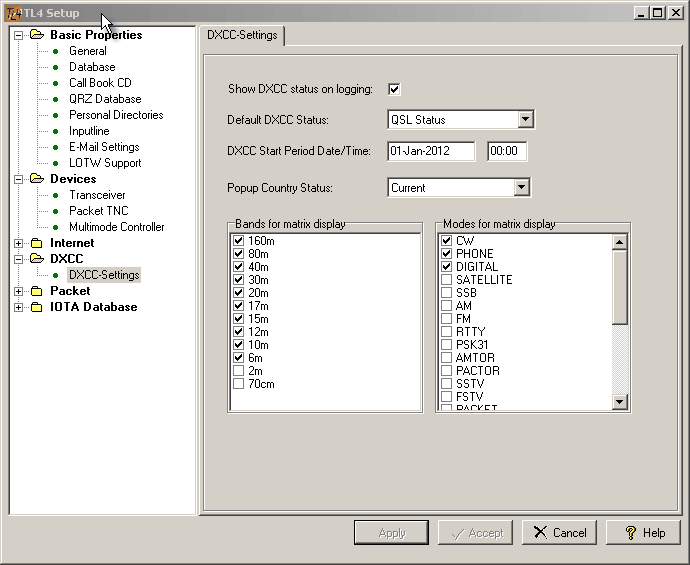Collapse the DXCC tree node

point(18,259)
